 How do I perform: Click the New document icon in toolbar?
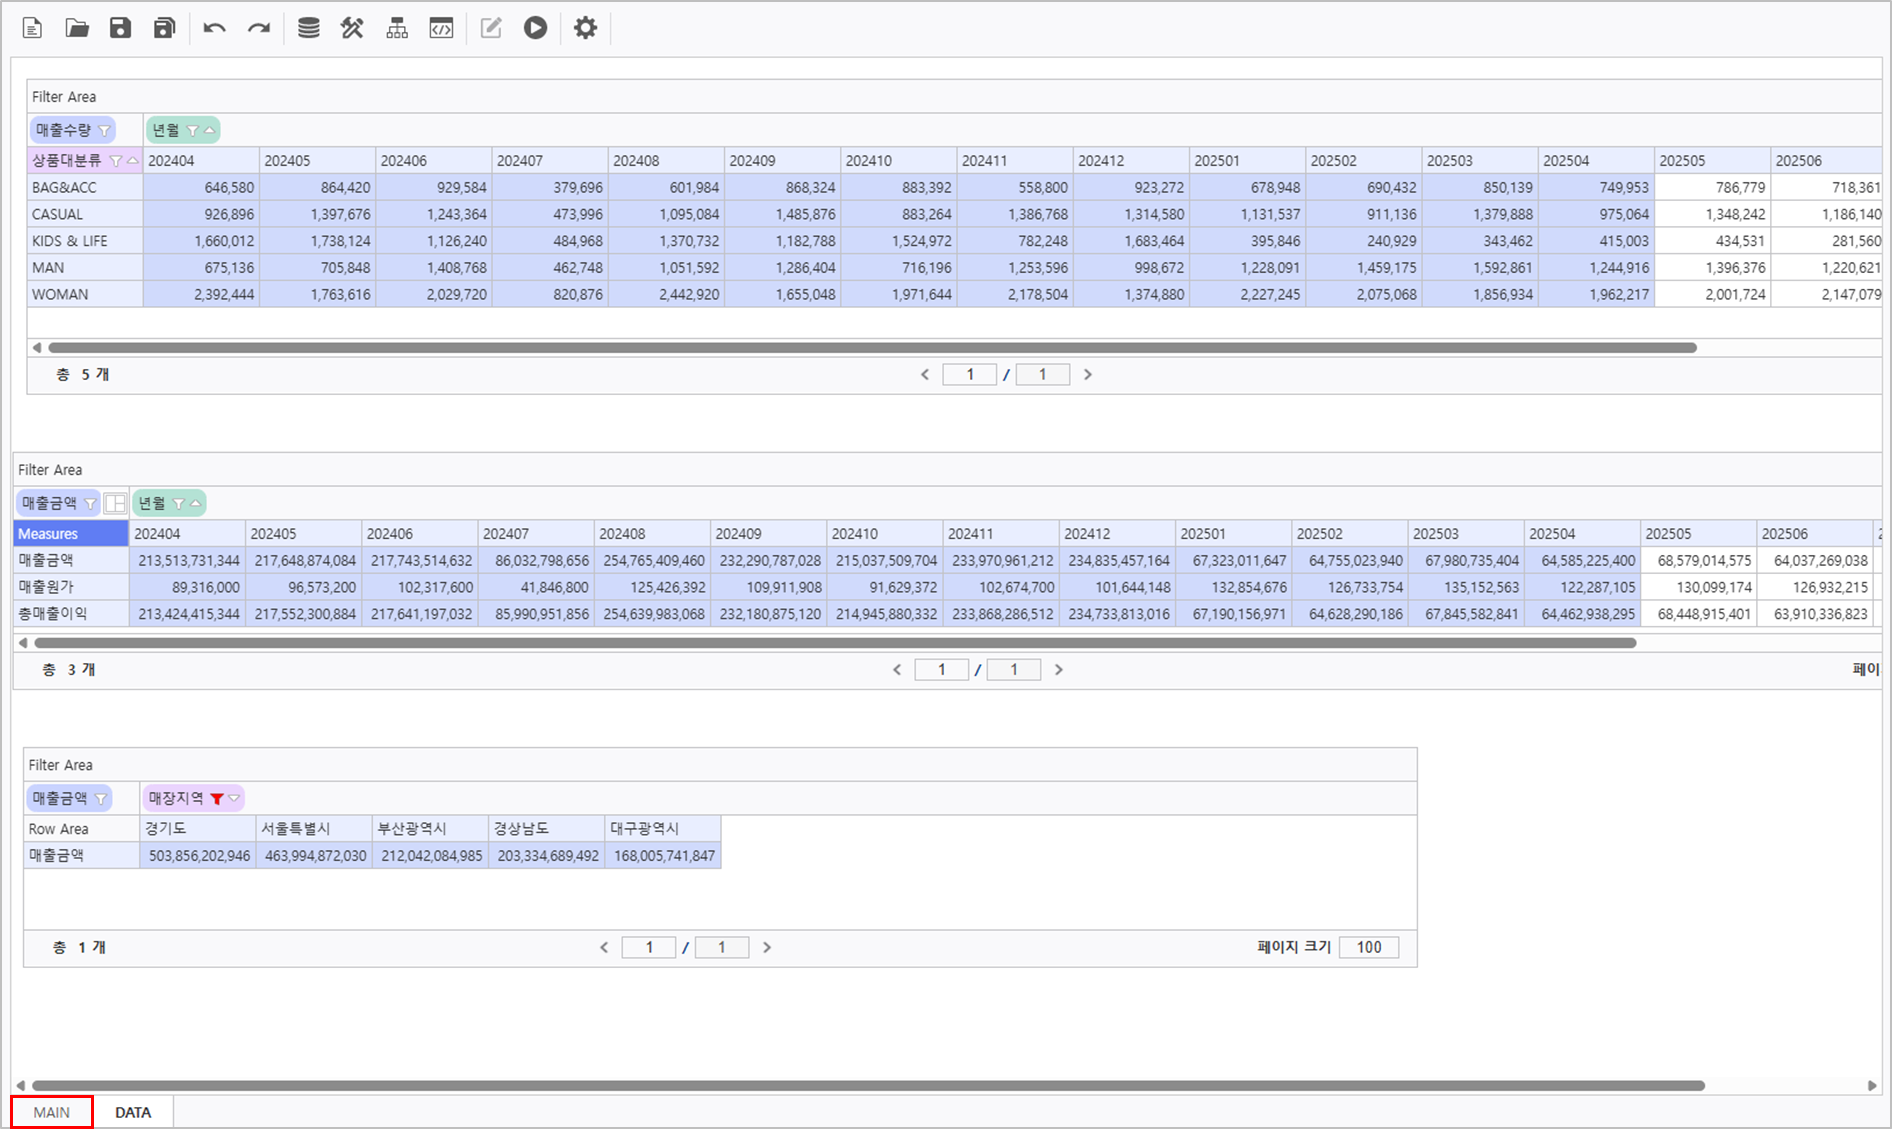point(32,28)
